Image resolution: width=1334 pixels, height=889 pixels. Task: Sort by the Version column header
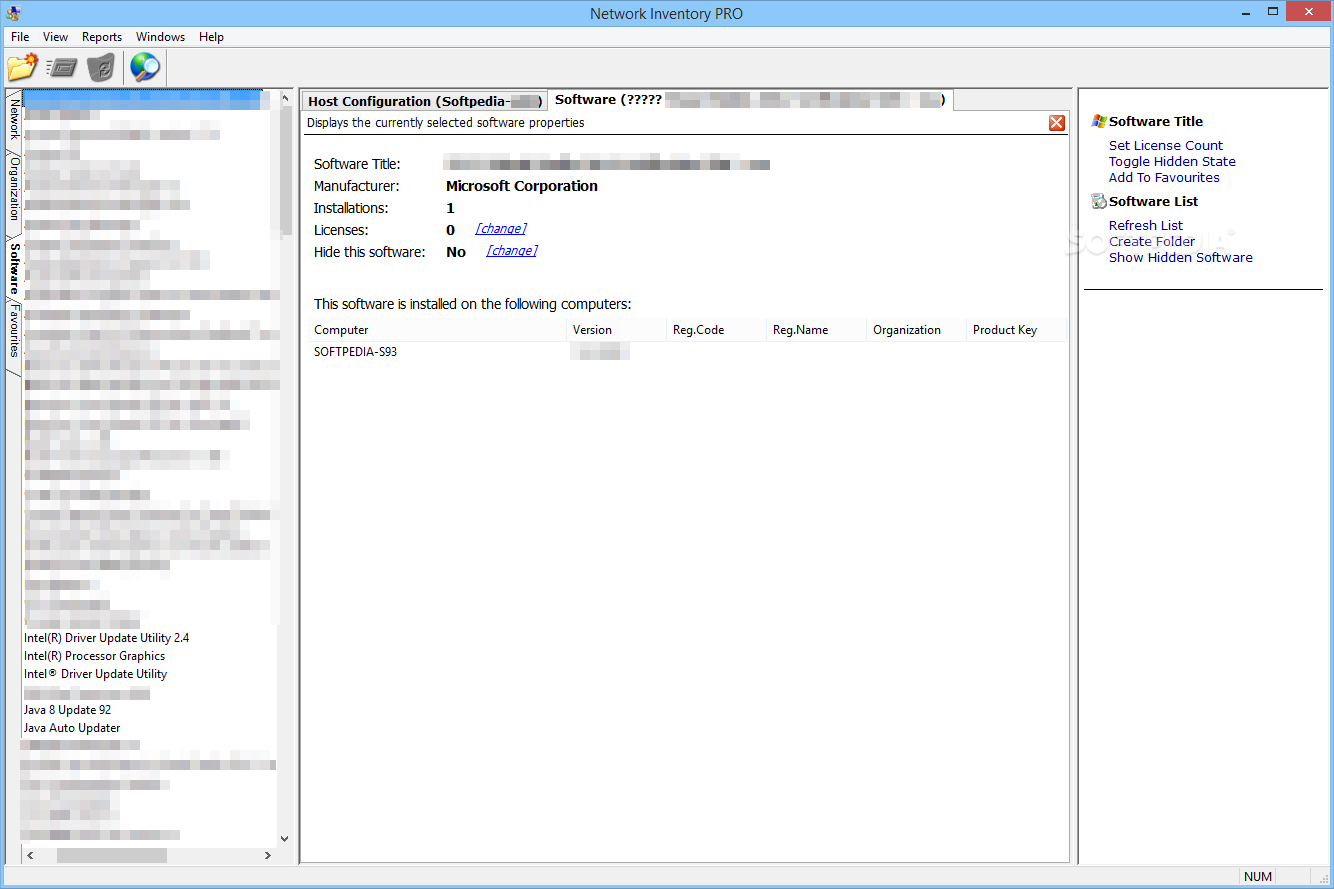616,330
